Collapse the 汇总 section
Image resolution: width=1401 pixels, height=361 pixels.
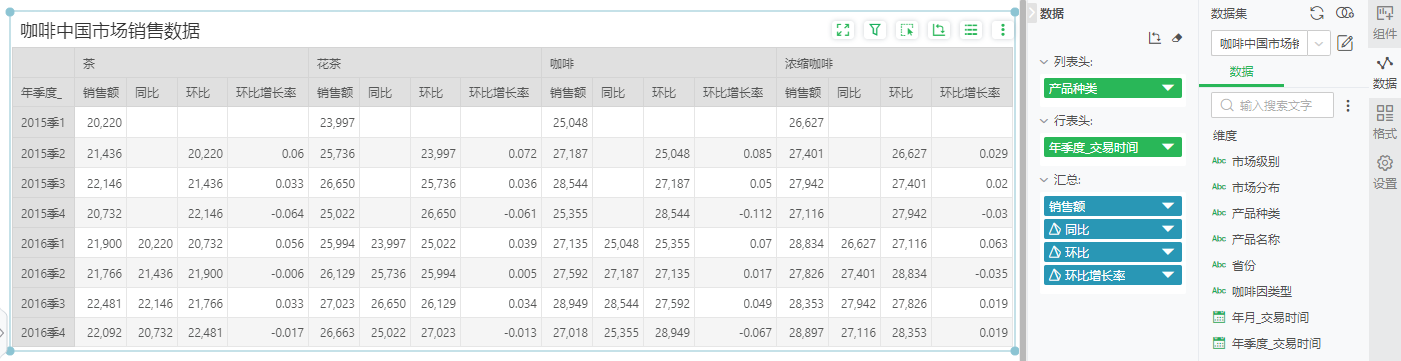pos(1045,180)
